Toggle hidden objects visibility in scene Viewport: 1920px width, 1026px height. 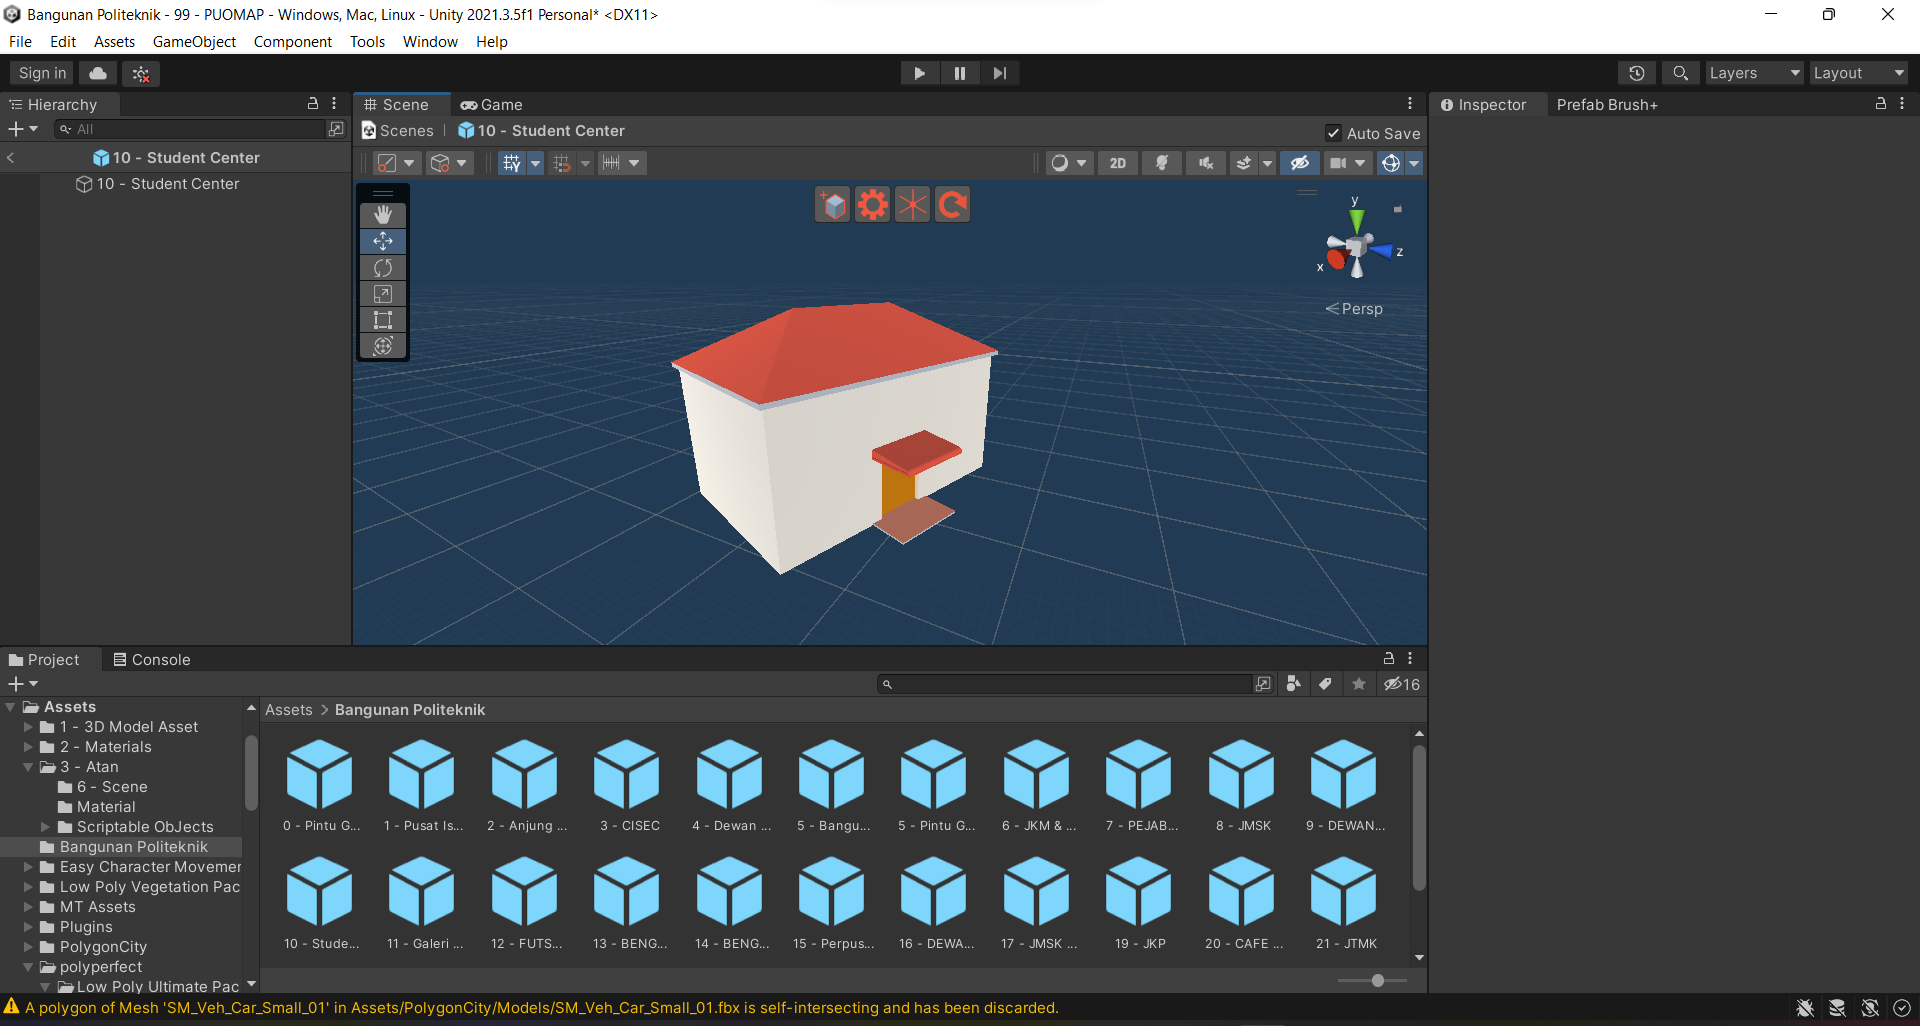pyautogui.click(x=1299, y=163)
